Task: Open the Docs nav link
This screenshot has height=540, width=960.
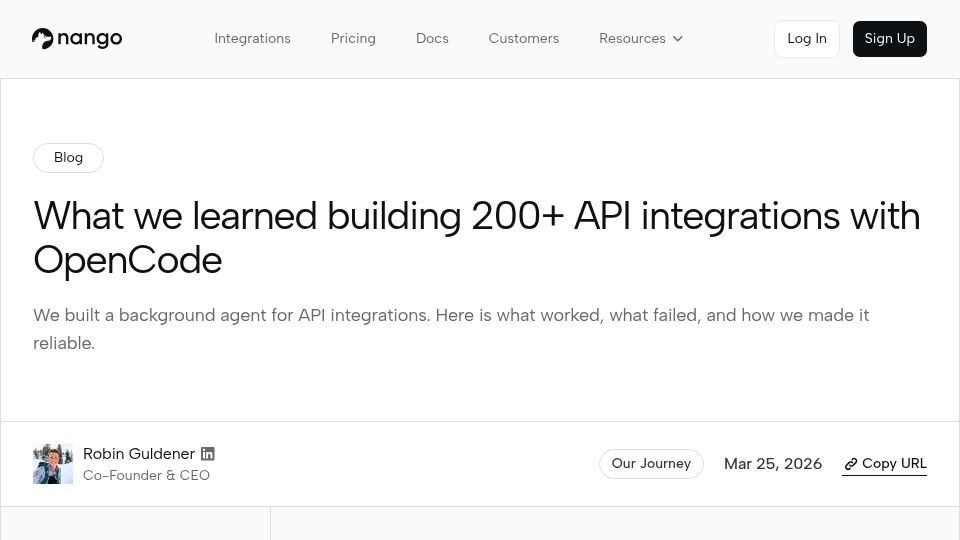Action: (x=432, y=39)
